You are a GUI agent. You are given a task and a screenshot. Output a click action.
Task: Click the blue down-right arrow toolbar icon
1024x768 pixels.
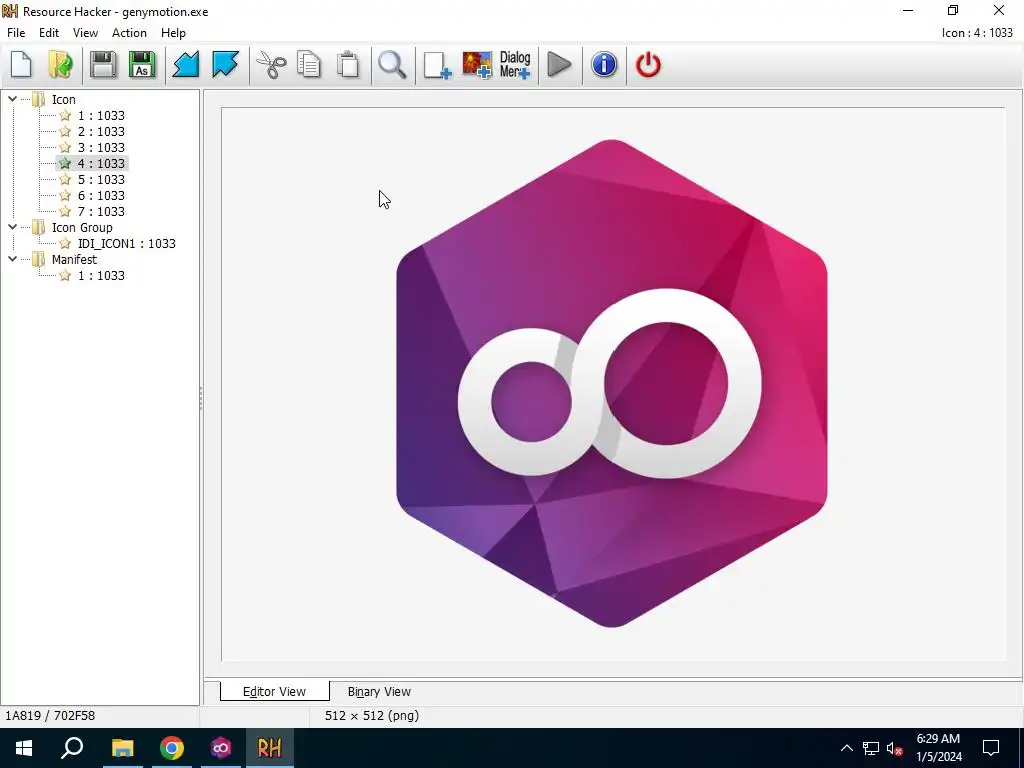225,65
